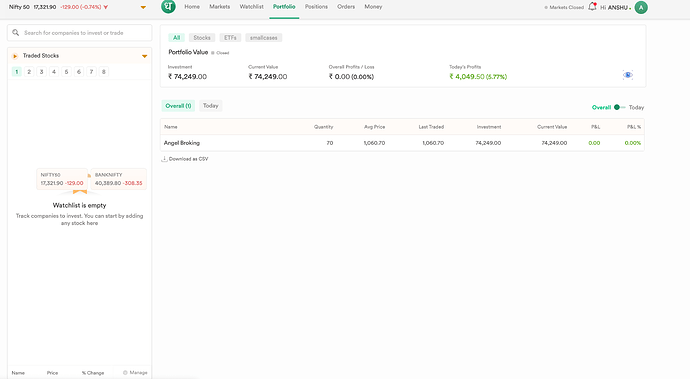Viewport: 690px width, 379px height.
Task: Toggle portfolio value visibility eye icon
Action: coord(628,75)
